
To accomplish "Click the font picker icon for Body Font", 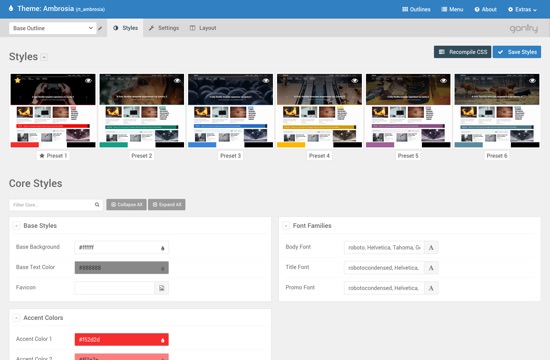I will pos(431,247).
